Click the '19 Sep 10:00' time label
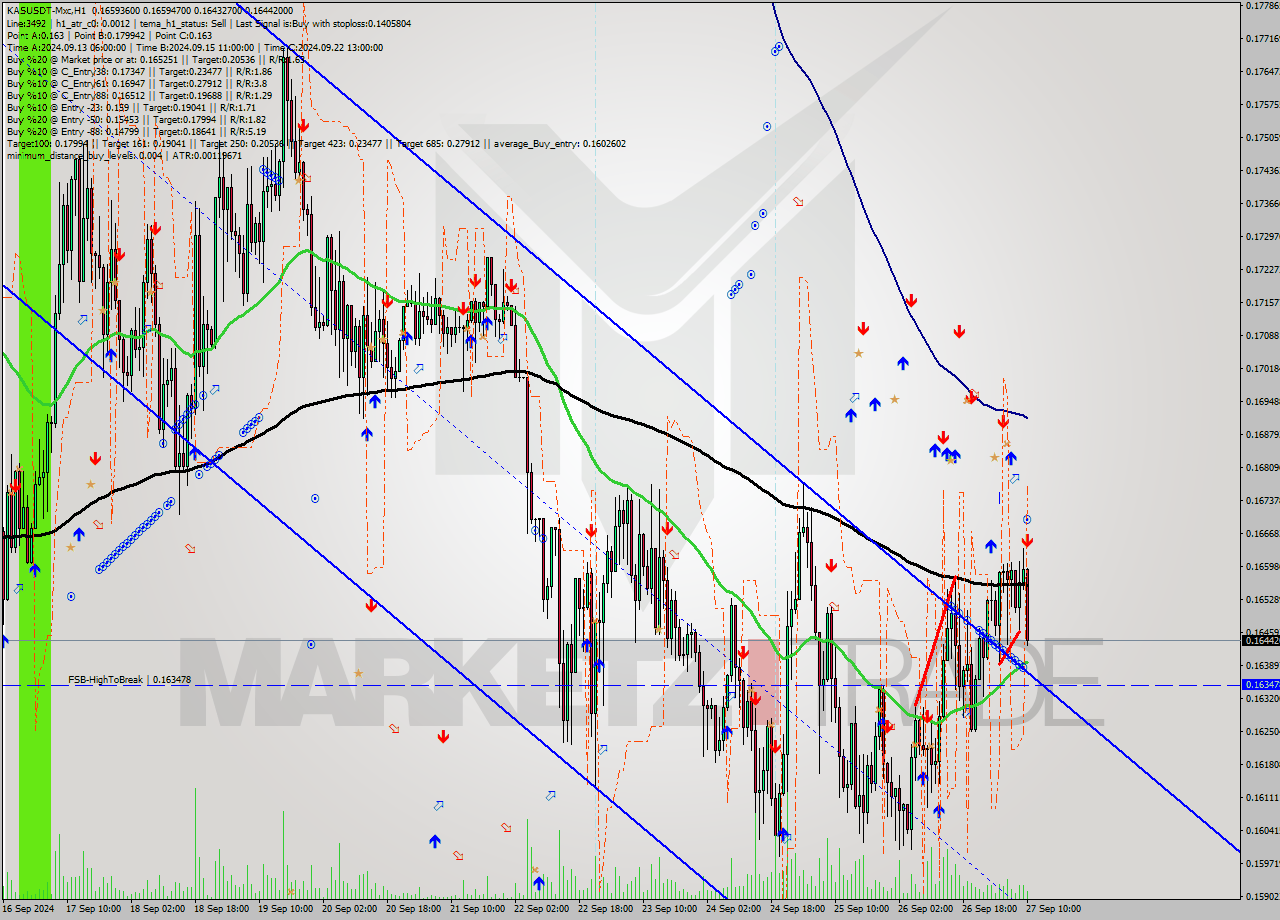 pyautogui.click(x=286, y=909)
